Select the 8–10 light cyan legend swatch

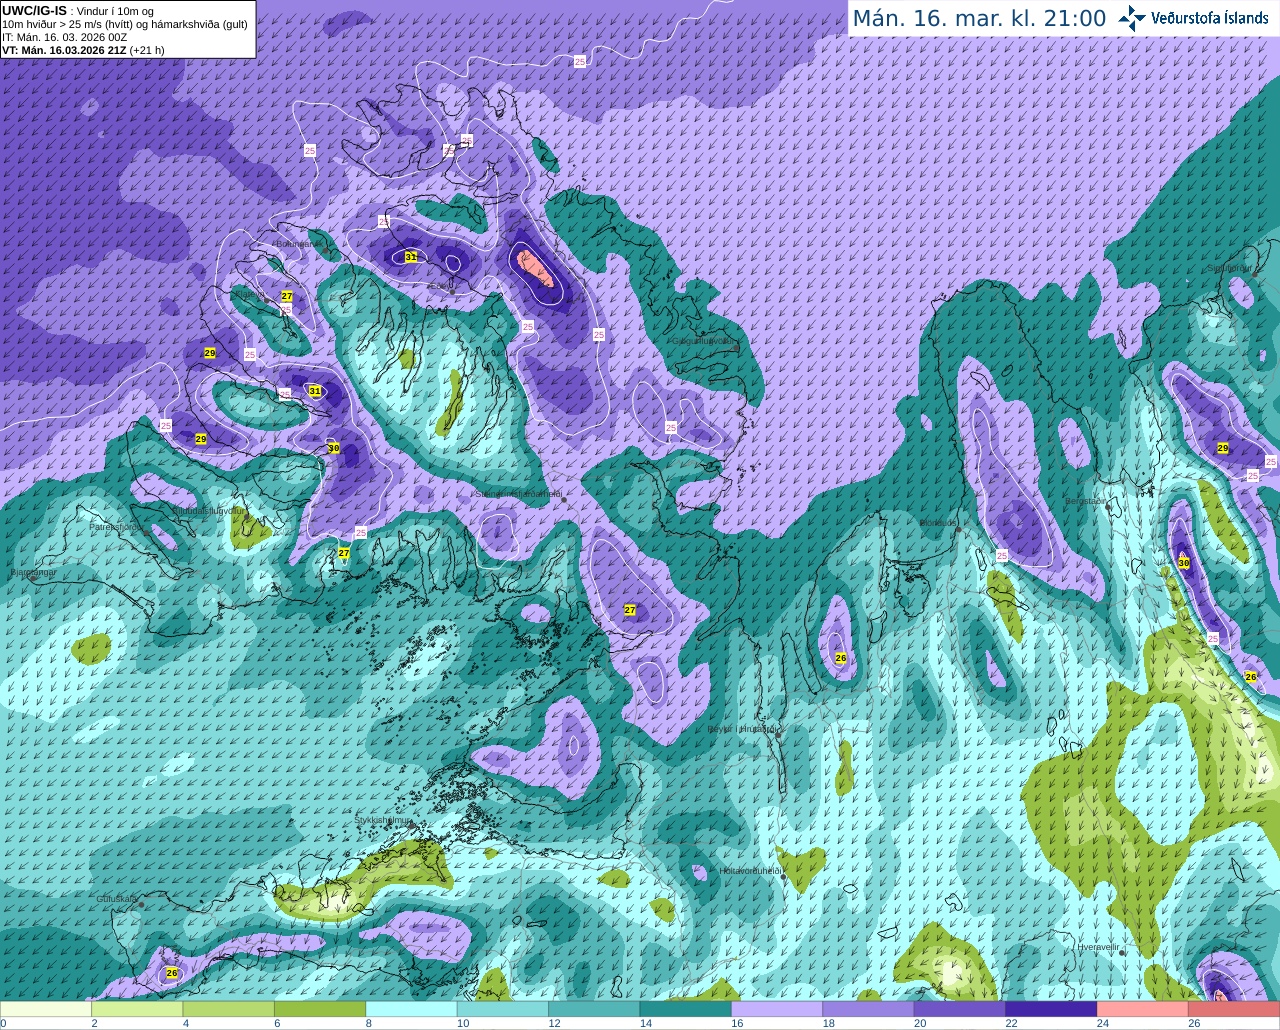tap(412, 1009)
